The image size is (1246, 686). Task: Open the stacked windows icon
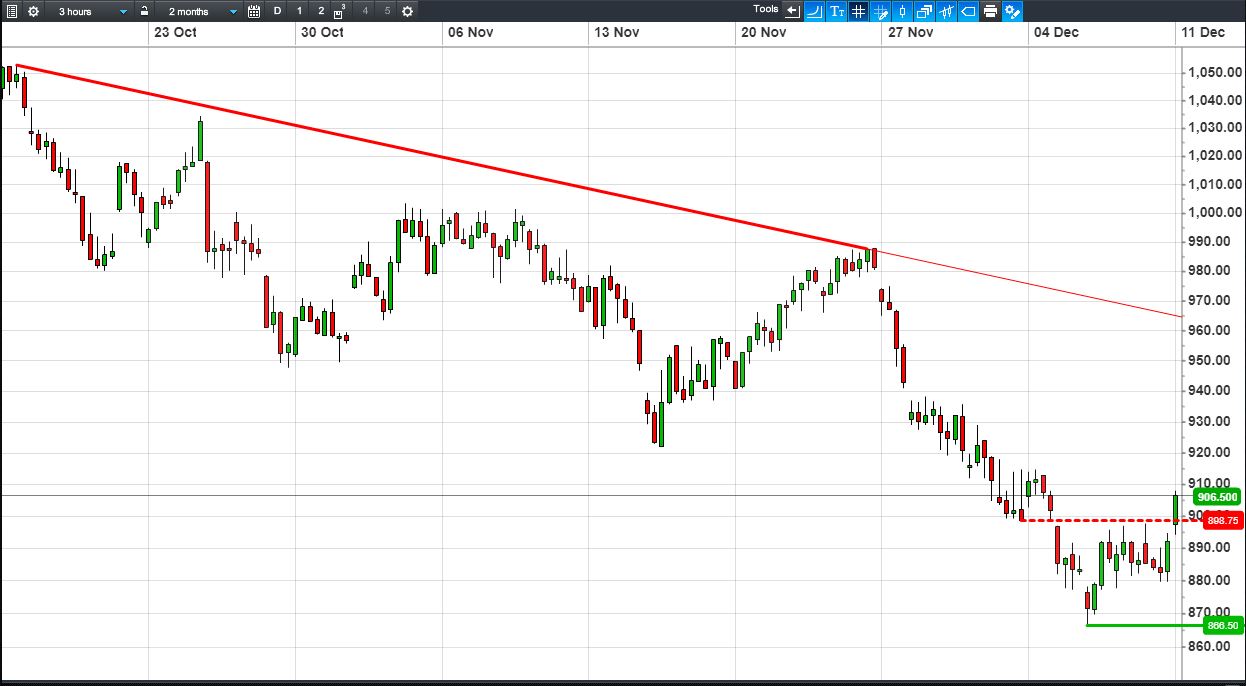(x=924, y=11)
